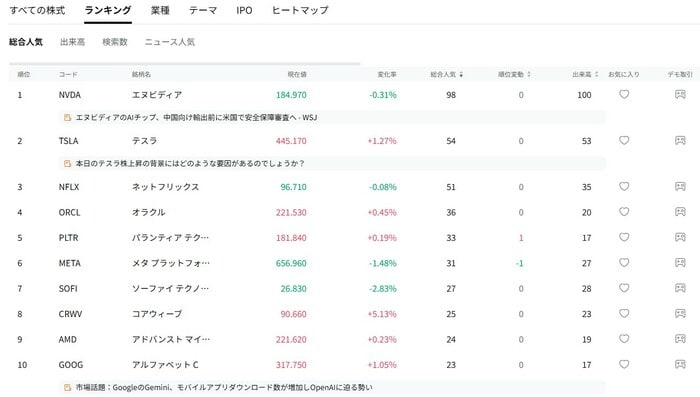Favorite ORCL with heart icon

[x=624, y=212]
